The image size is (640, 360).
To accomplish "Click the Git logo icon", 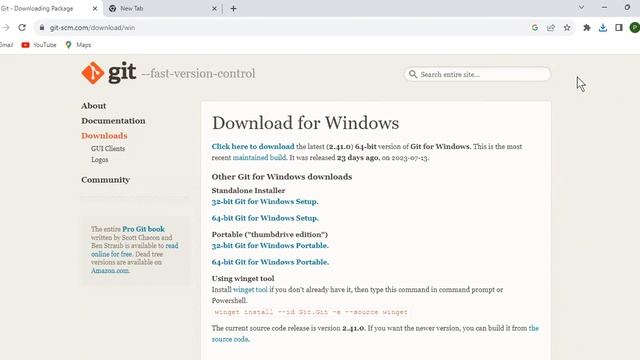I will pos(93,73).
